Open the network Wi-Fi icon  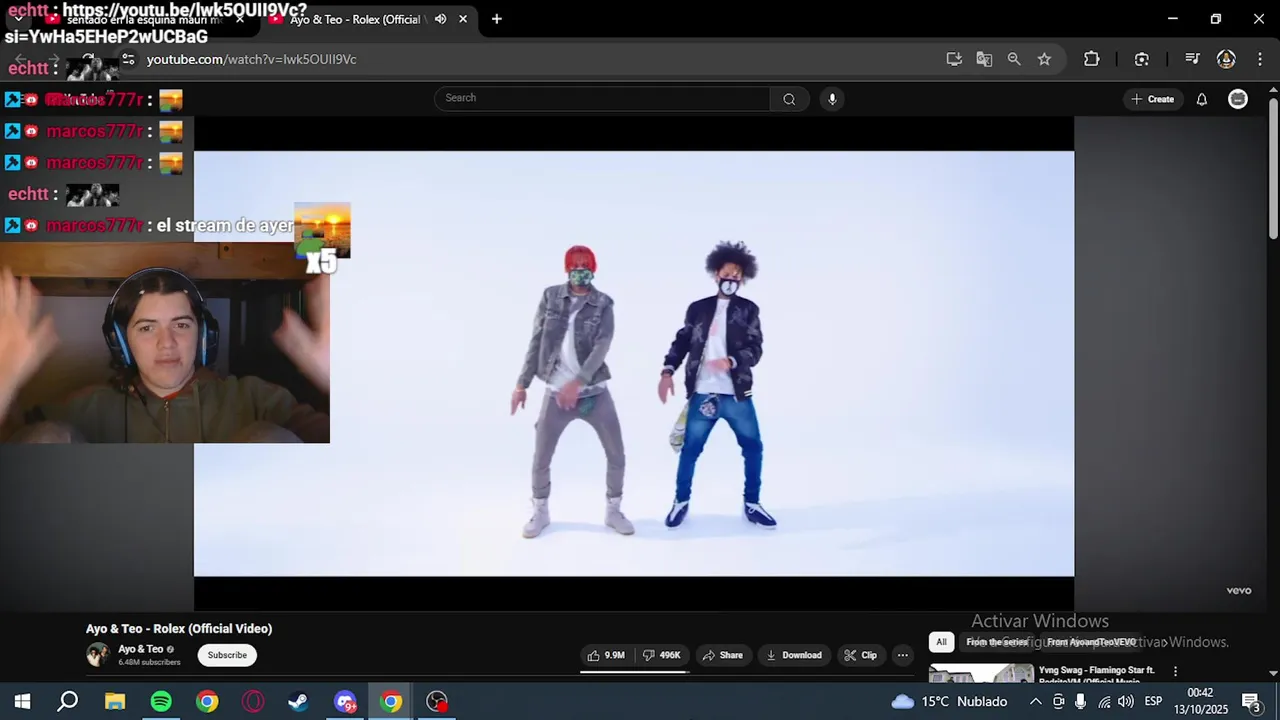coord(1104,701)
